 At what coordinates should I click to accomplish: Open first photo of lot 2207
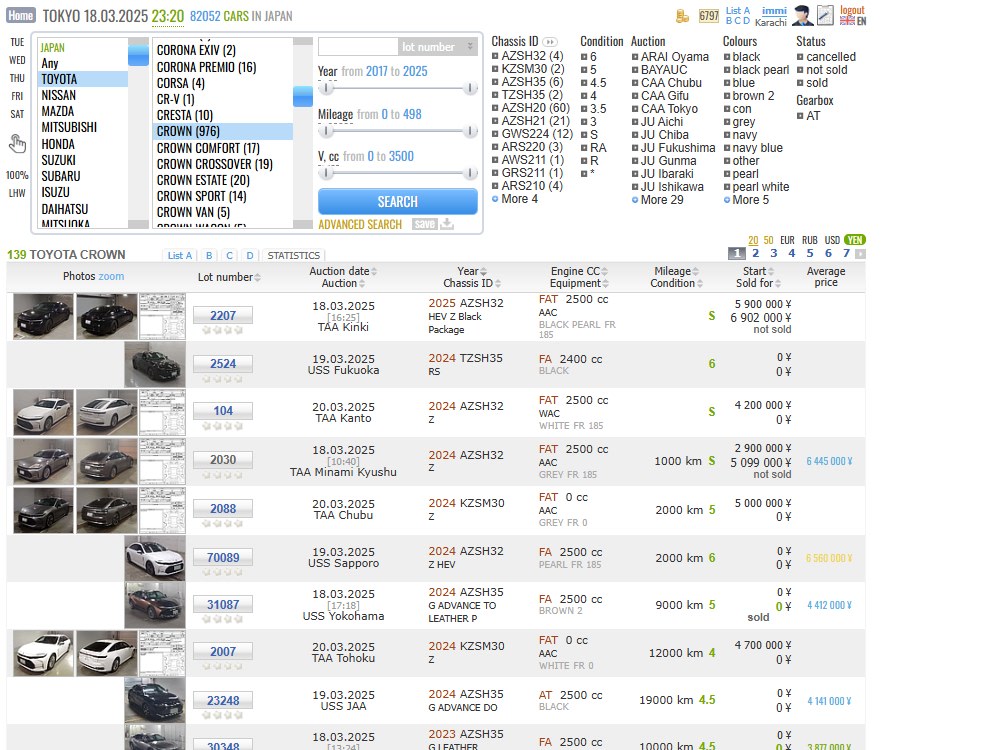[x=43, y=316]
